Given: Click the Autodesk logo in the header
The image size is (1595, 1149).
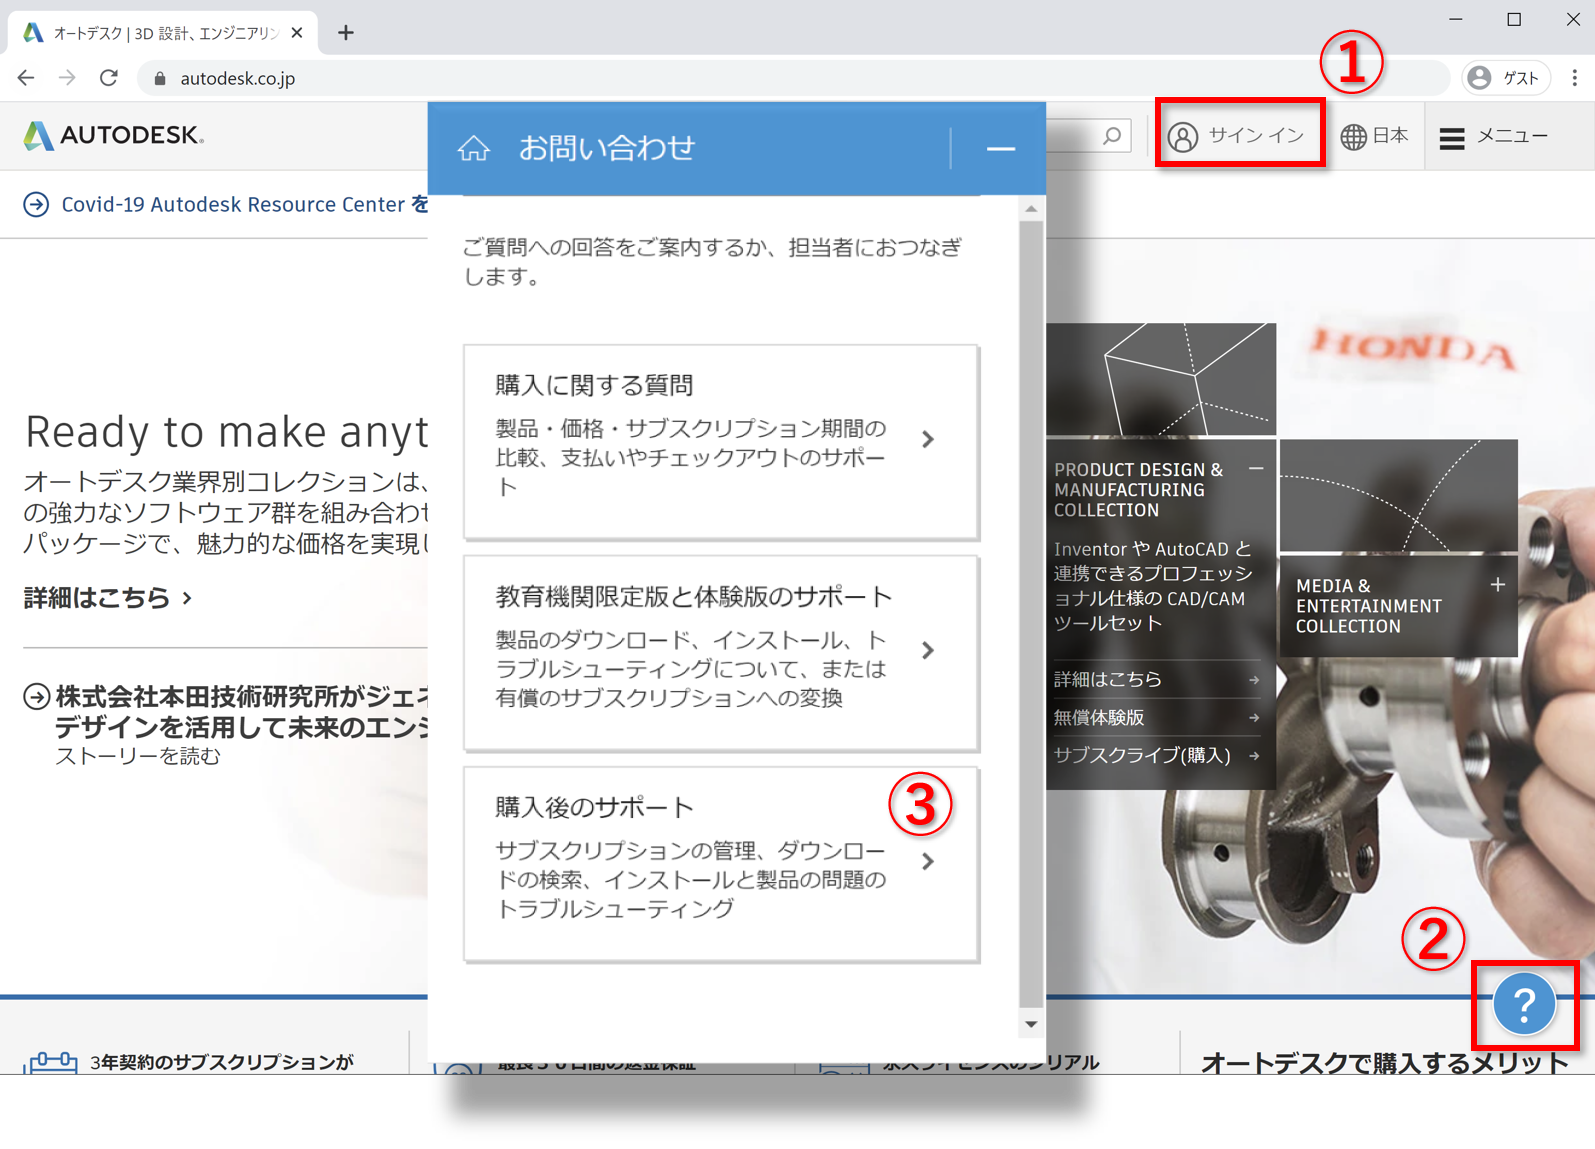Looking at the screenshot, I should point(113,135).
